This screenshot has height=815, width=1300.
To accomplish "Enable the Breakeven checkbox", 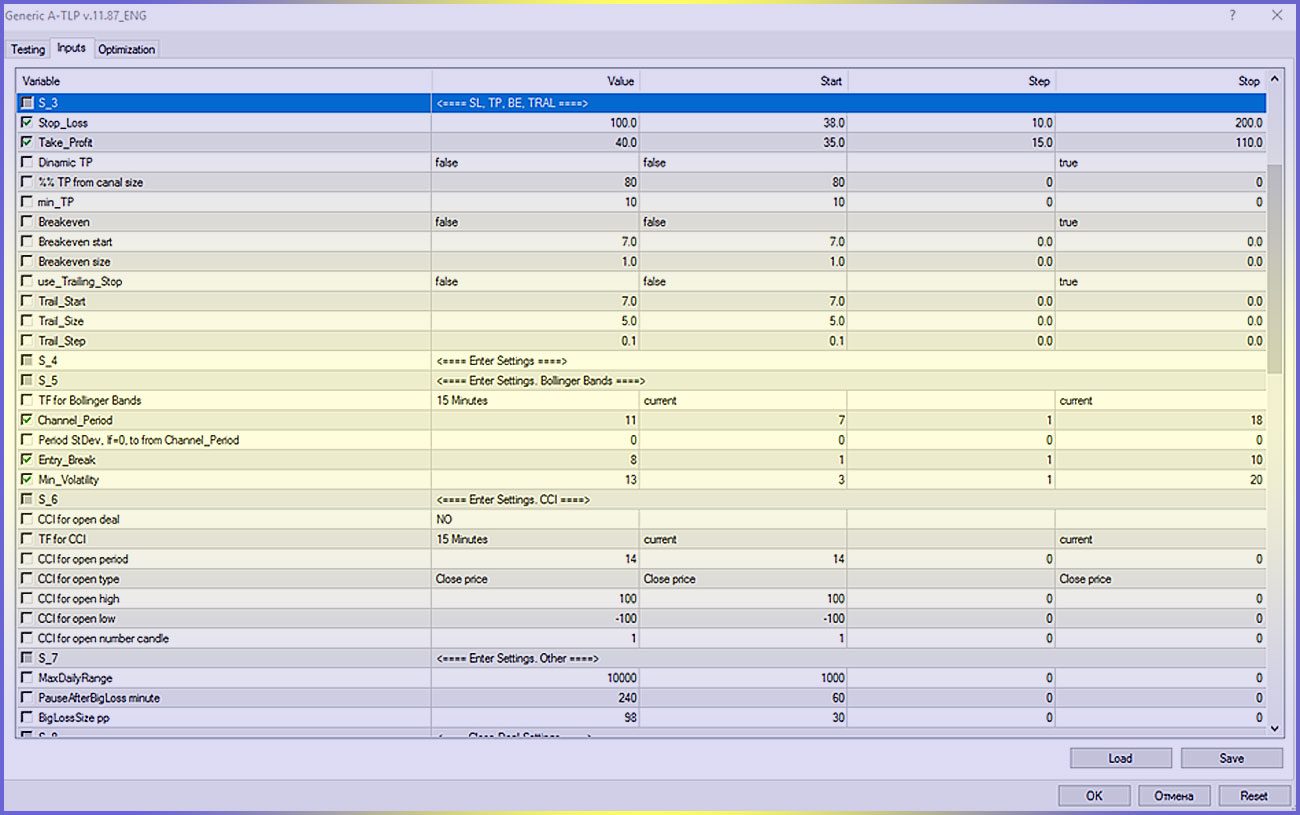I will tap(27, 222).
